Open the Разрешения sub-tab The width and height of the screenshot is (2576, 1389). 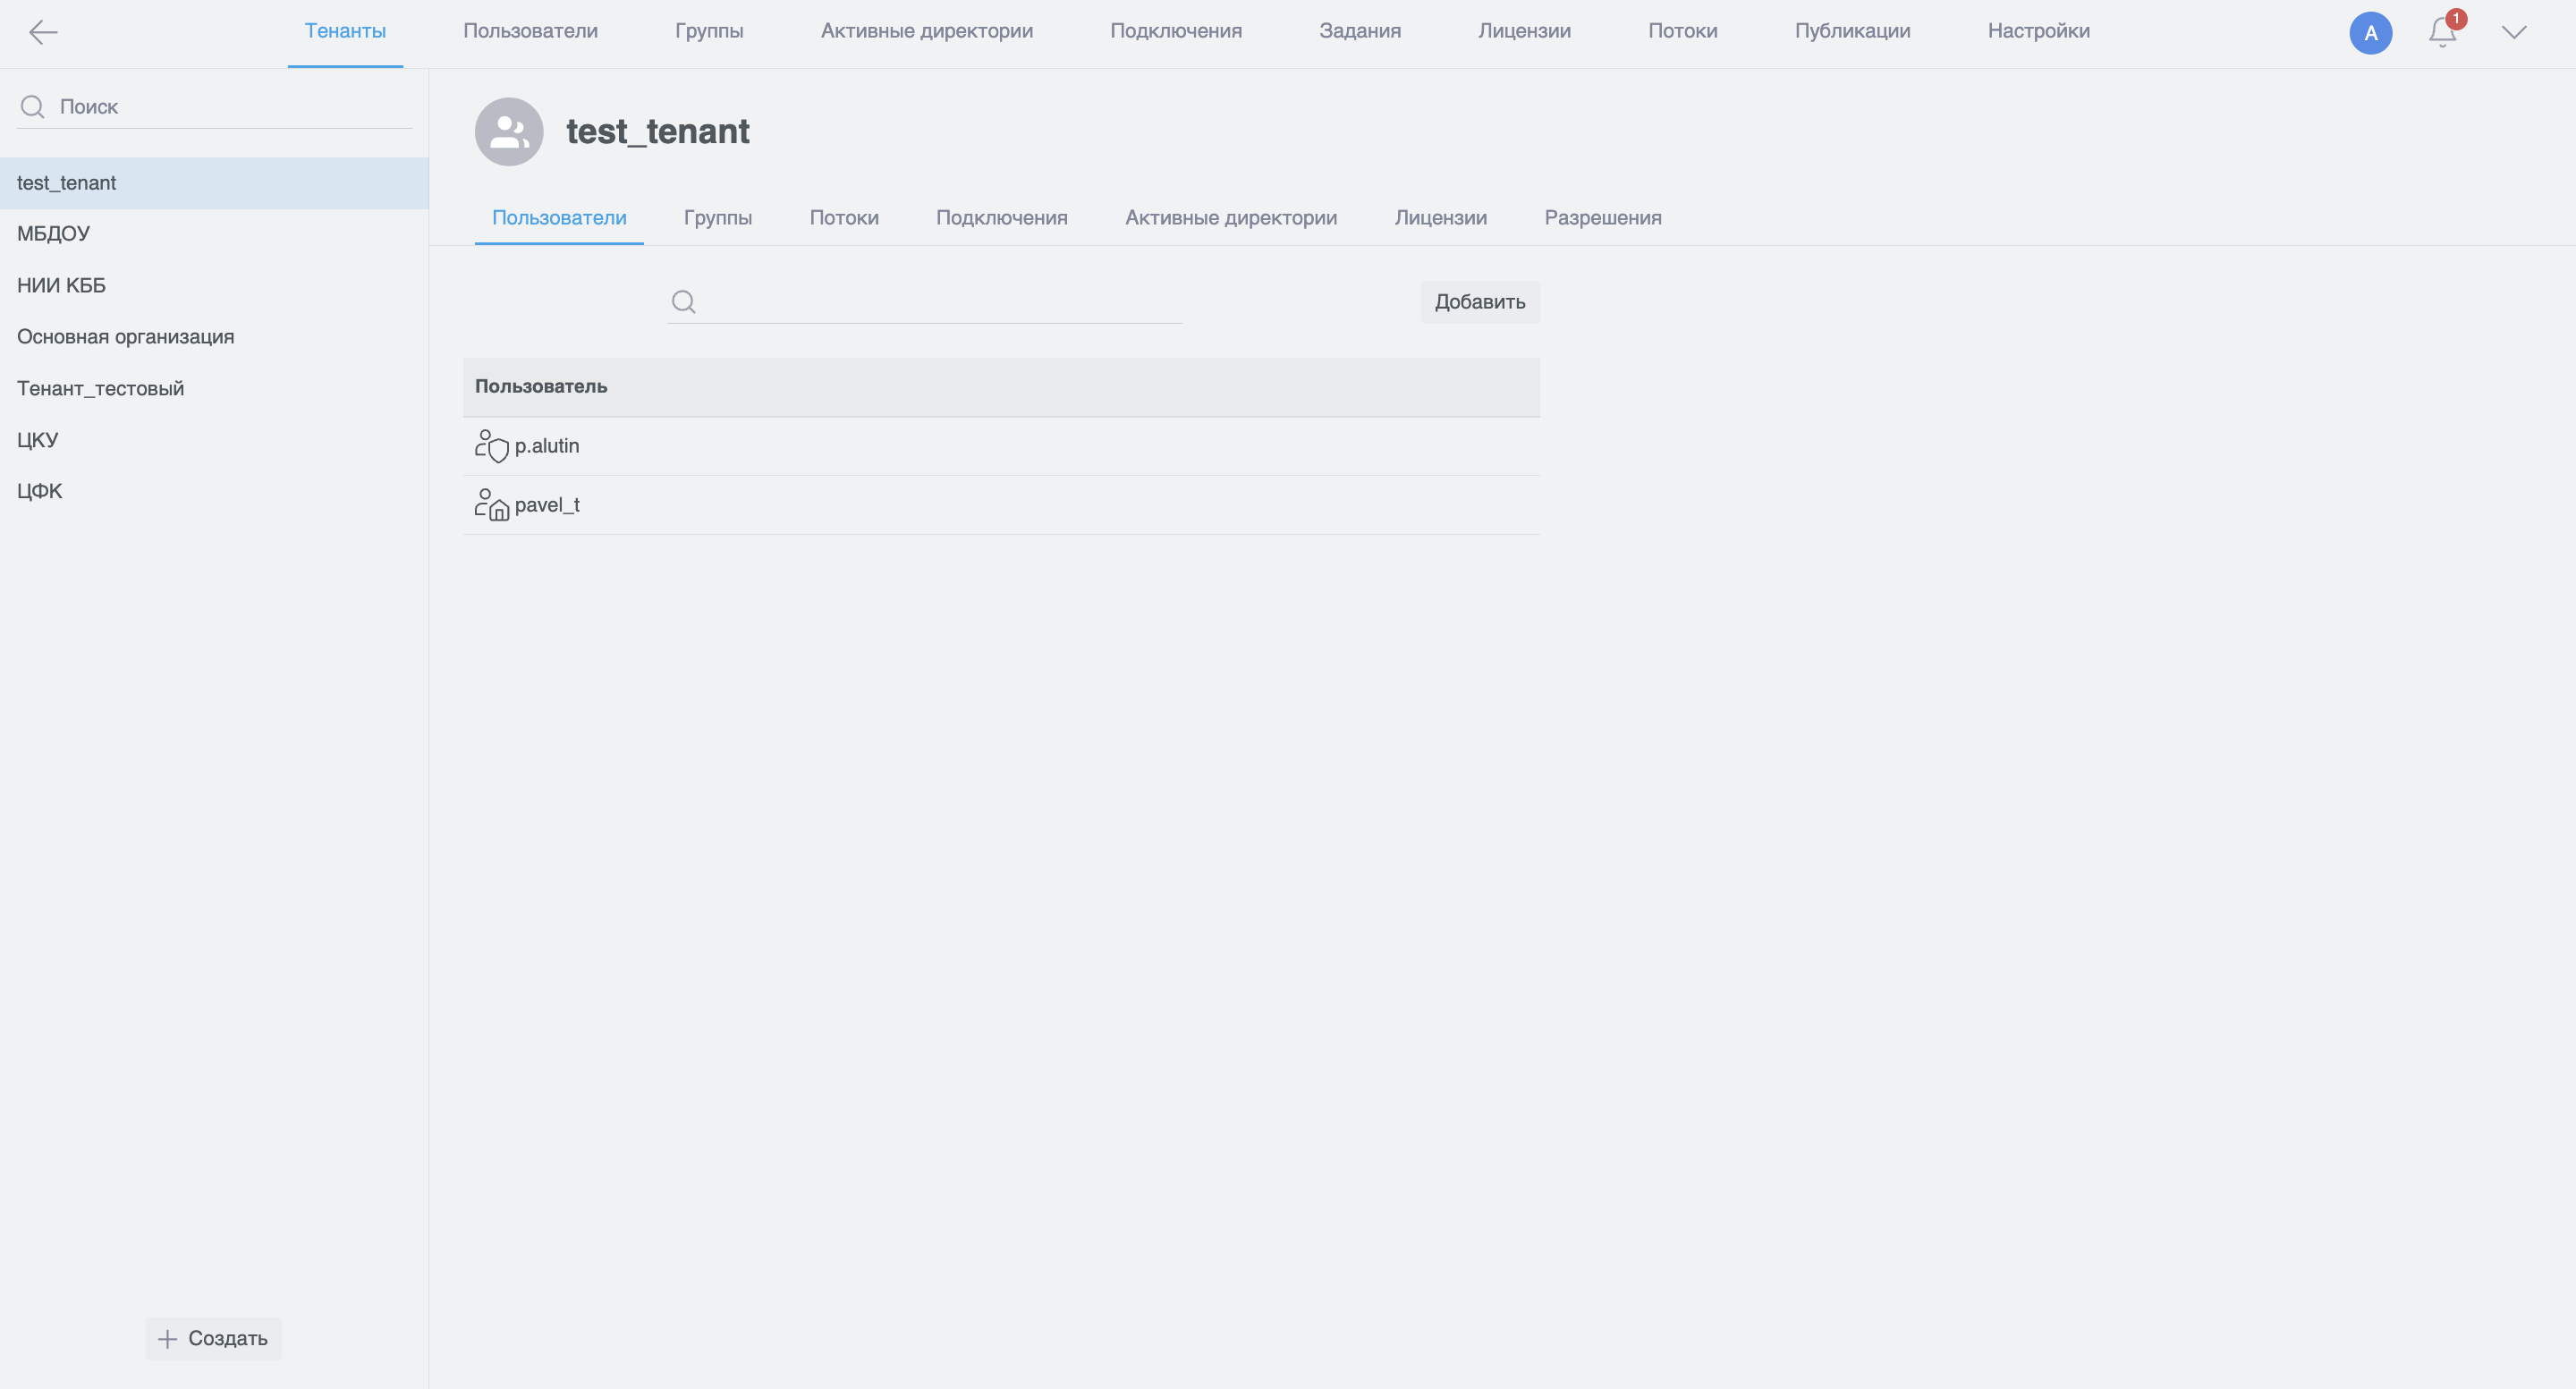pyautogui.click(x=1602, y=218)
